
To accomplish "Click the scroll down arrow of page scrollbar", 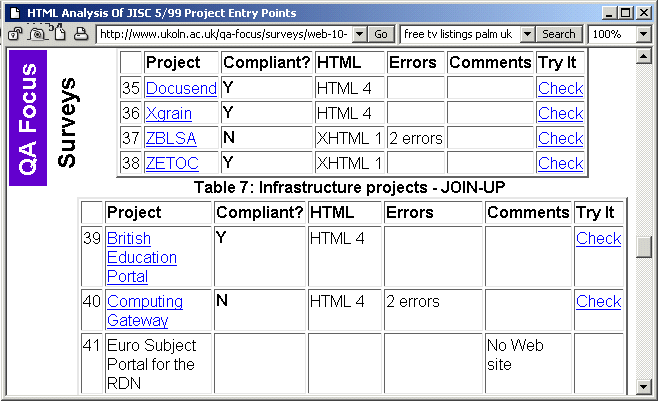I will [643, 386].
